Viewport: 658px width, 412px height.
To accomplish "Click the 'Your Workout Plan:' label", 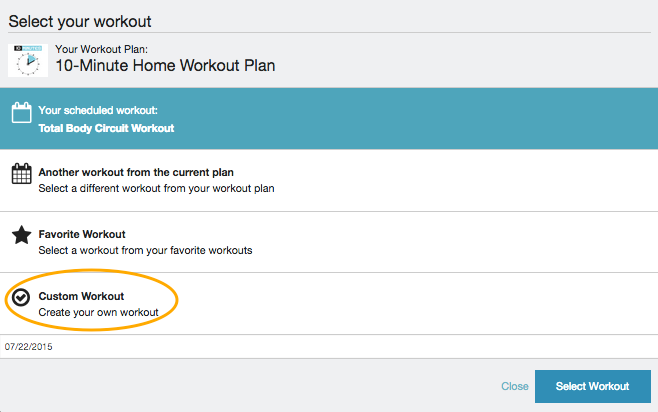I will (x=102, y=48).
